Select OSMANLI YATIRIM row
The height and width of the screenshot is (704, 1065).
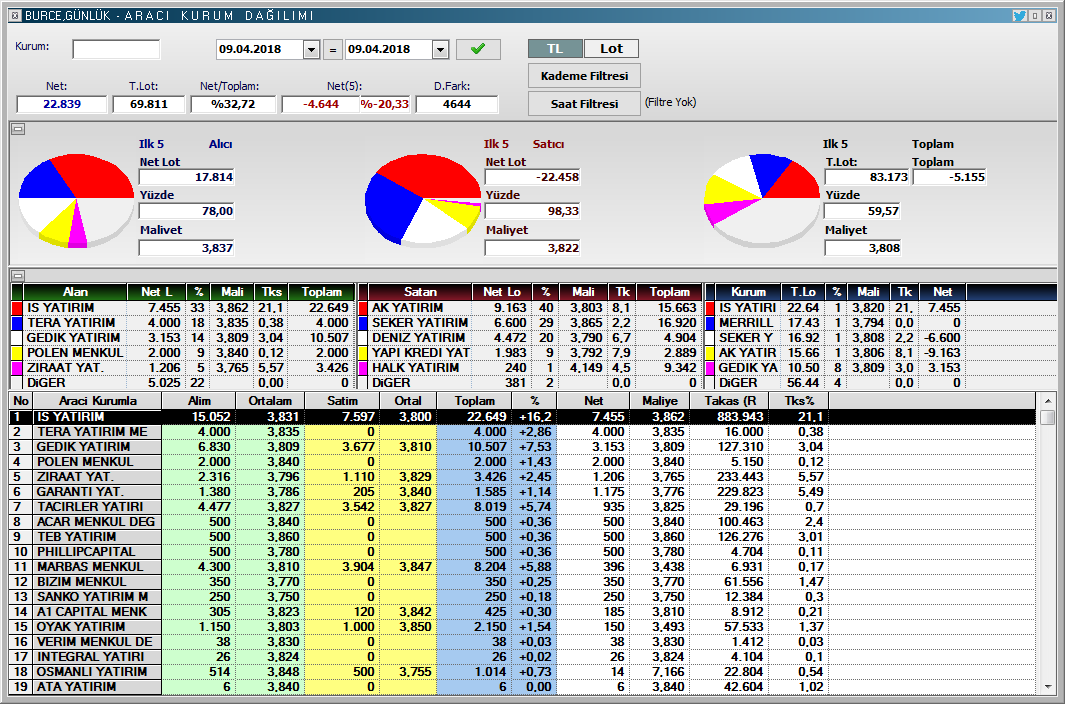click(523, 671)
